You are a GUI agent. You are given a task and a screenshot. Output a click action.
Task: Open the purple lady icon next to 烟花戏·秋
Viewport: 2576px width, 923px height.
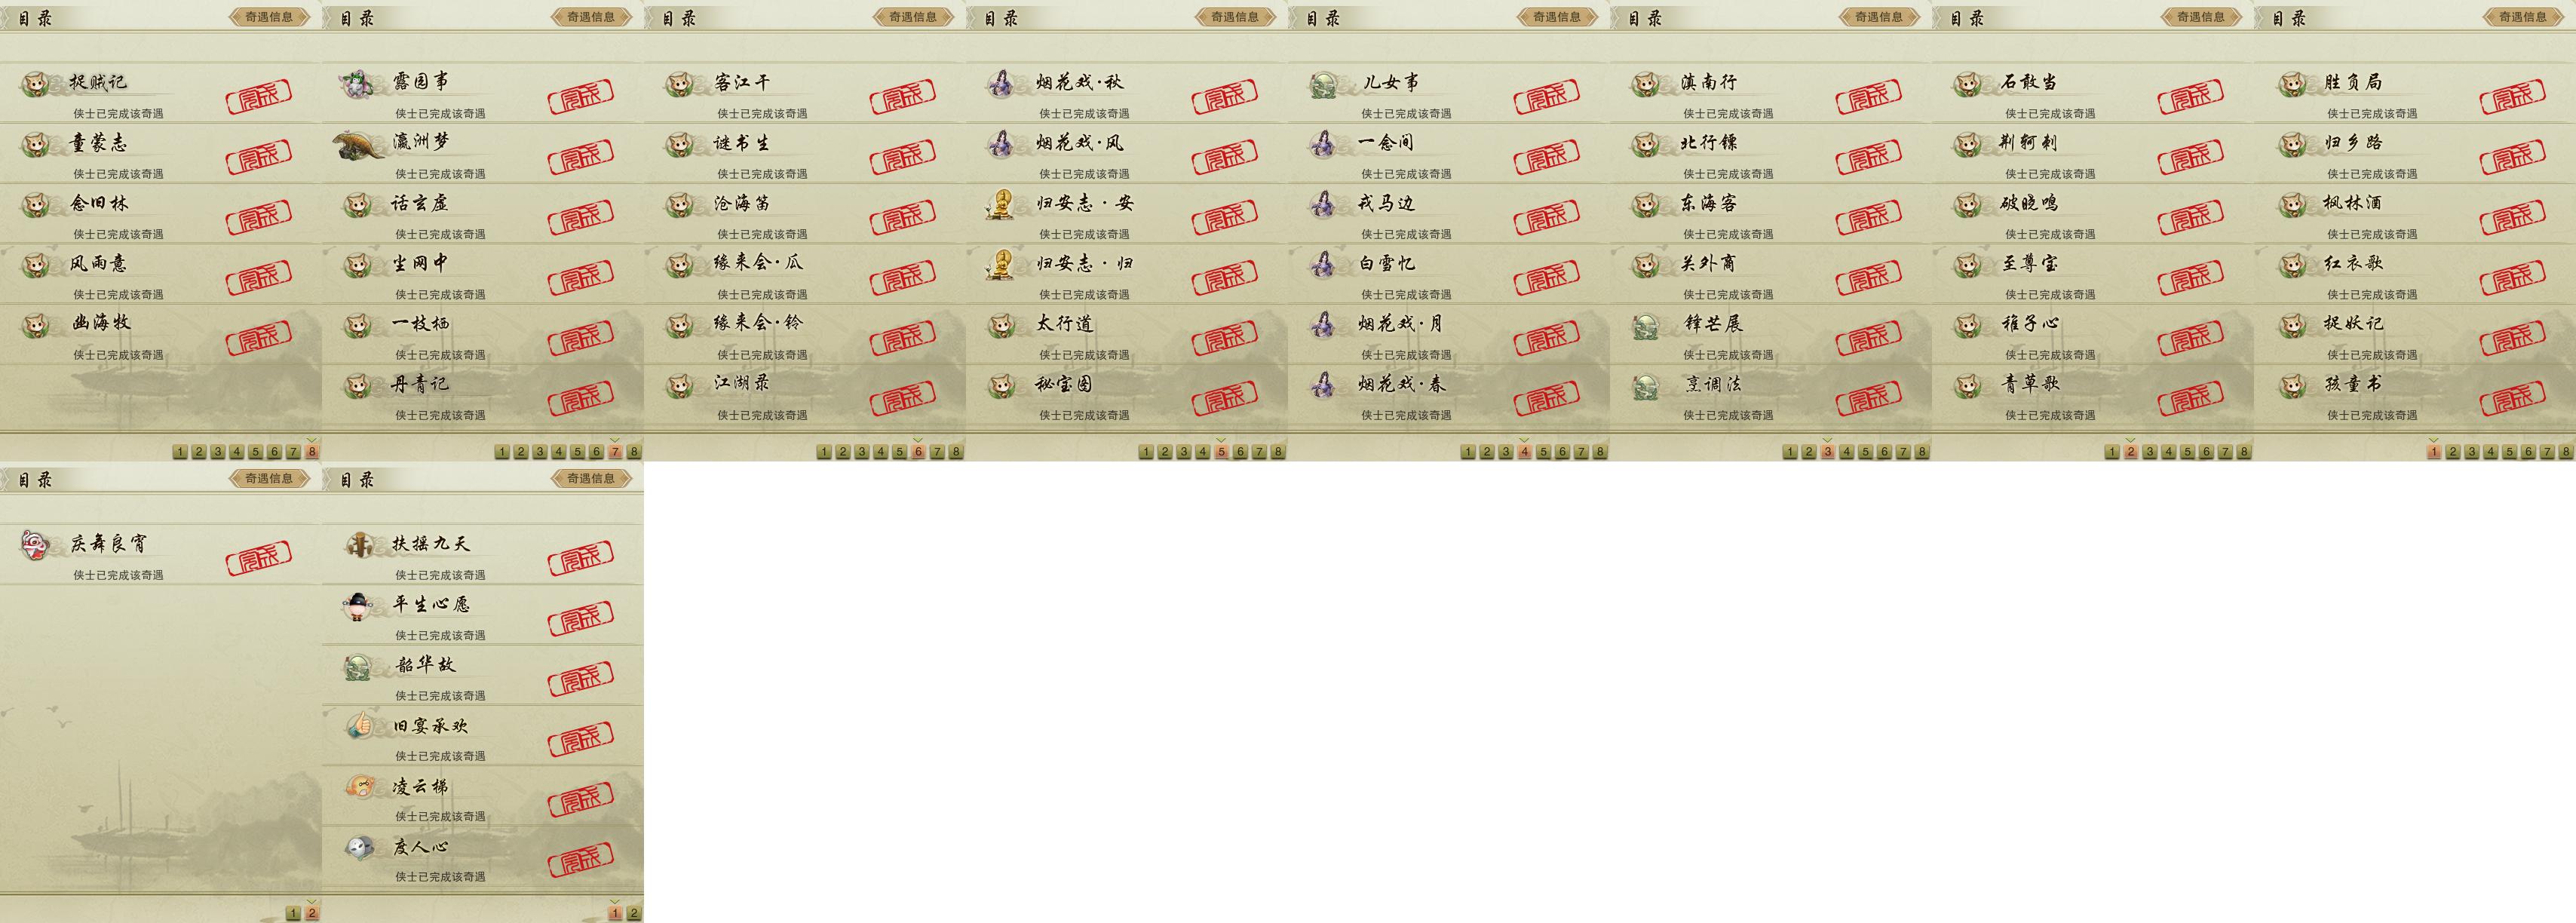coord(1000,84)
